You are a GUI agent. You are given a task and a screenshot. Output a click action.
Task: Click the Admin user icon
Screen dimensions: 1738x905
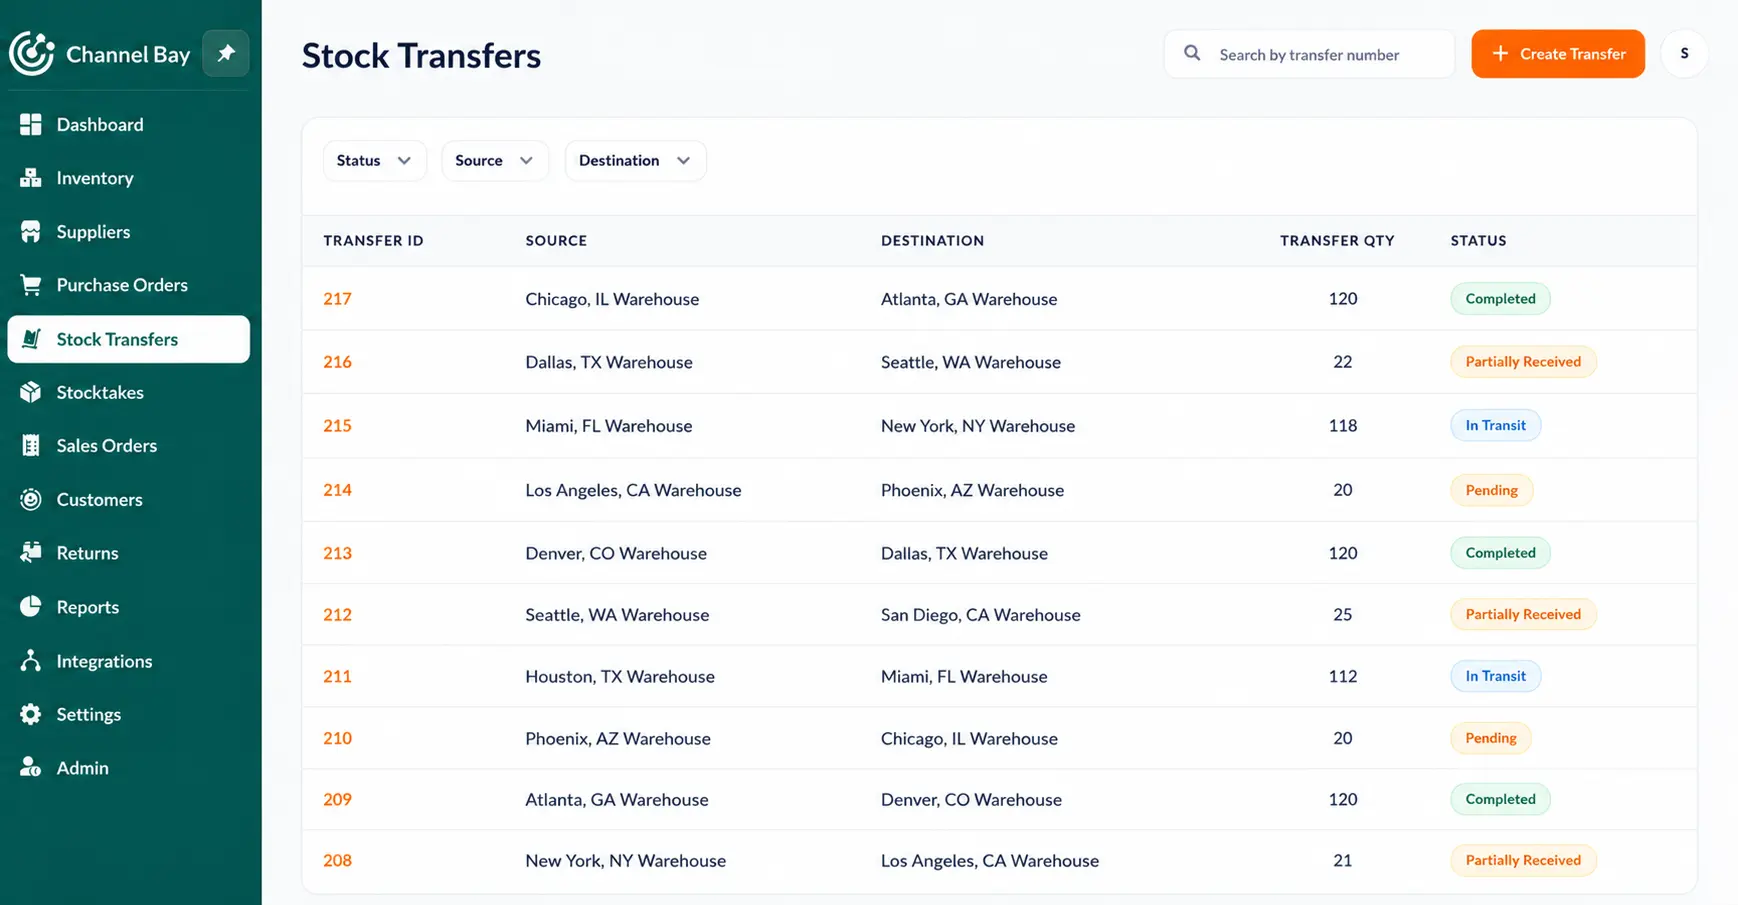click(x=31, y=768)
